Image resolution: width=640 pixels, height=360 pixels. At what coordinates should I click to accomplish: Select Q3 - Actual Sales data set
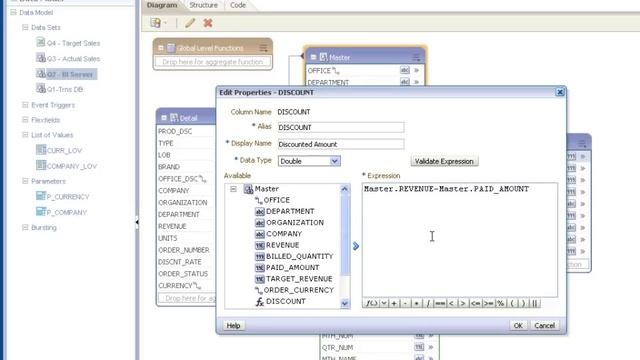[73, 59]
